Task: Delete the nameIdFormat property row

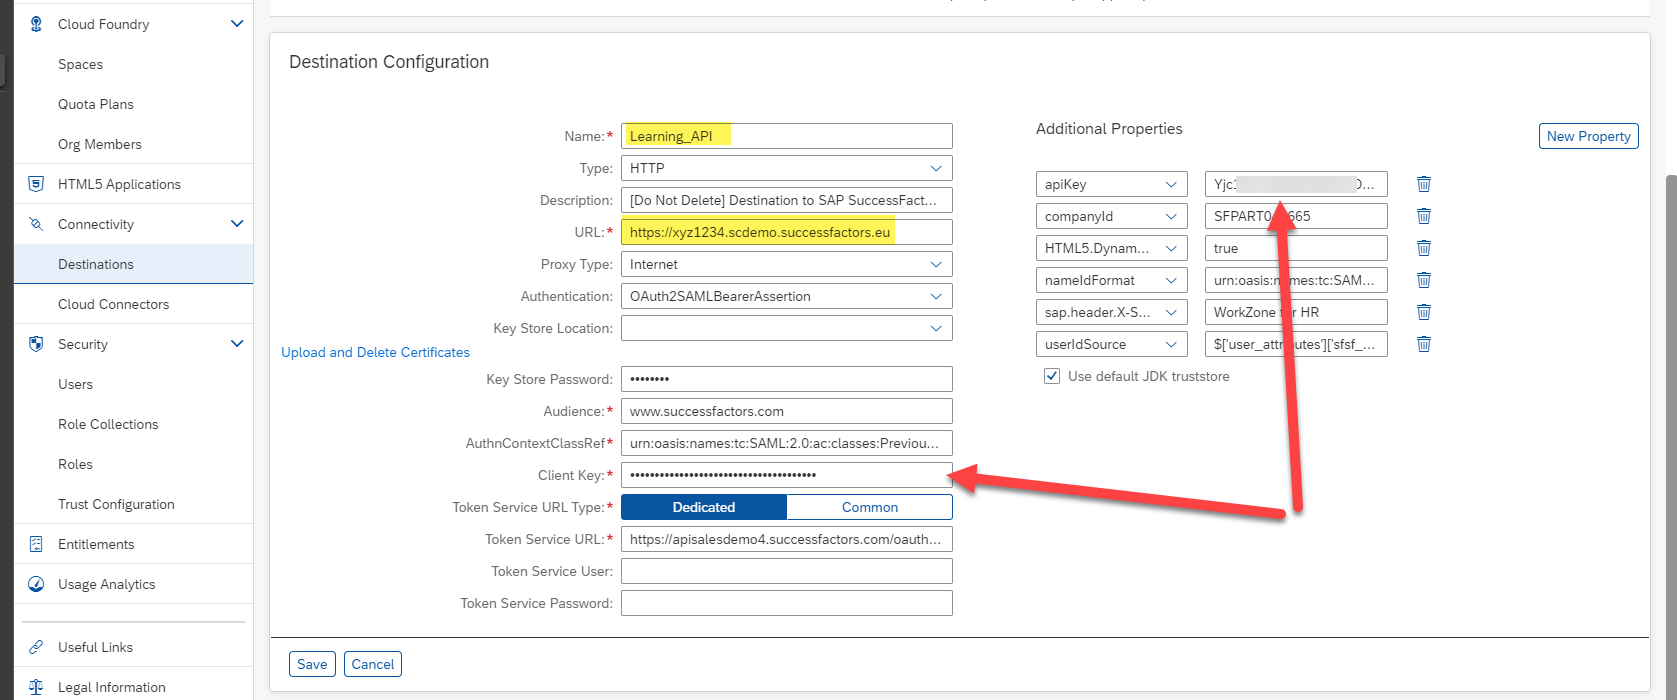Action: 1424,280
